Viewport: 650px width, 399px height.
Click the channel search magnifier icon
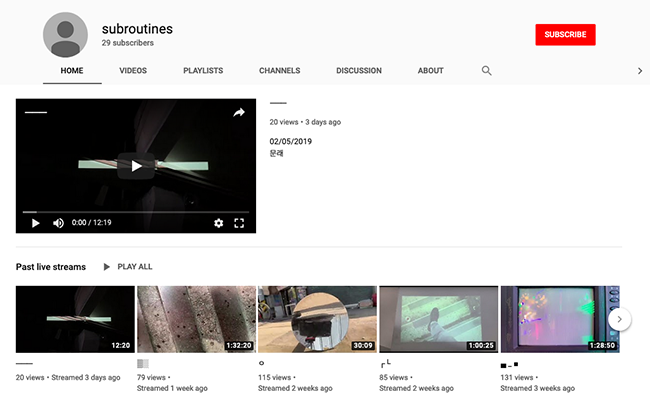[x=486, y=70]
